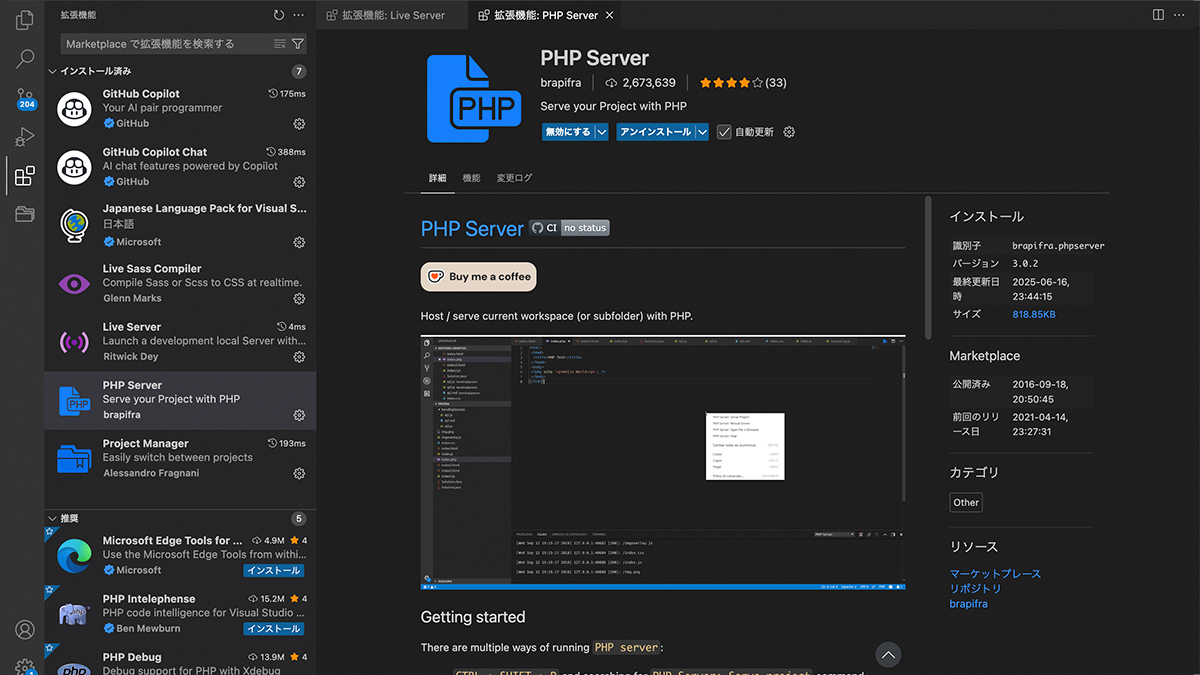Viewport: 1200px width, 675px height.
Task: Open editor more actions menu
Action: [x=1180, y=15]
